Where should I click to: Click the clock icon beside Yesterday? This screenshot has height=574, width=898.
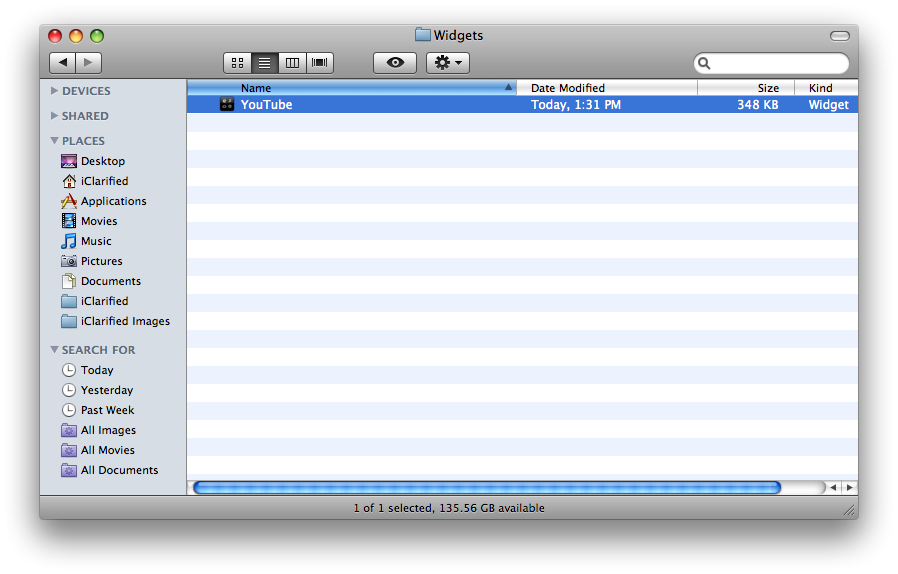[x=69, y=390]
